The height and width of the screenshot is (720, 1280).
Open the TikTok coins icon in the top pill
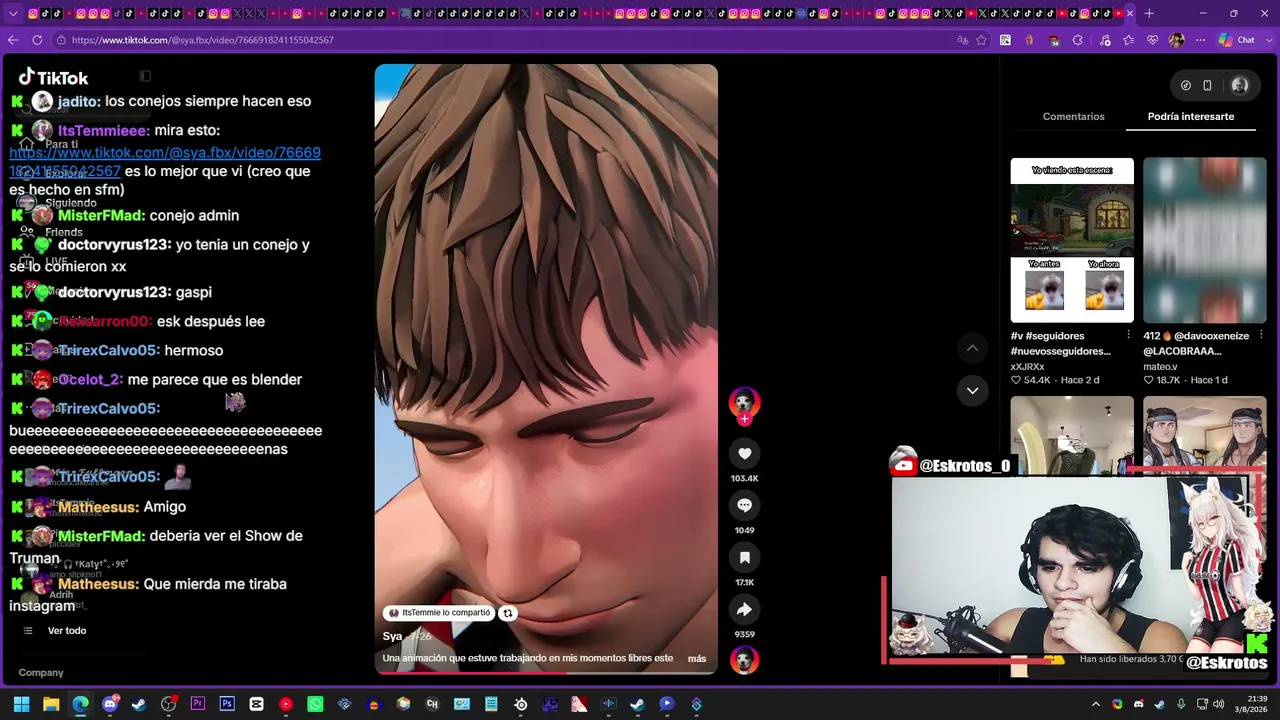tap(1186, 86)
